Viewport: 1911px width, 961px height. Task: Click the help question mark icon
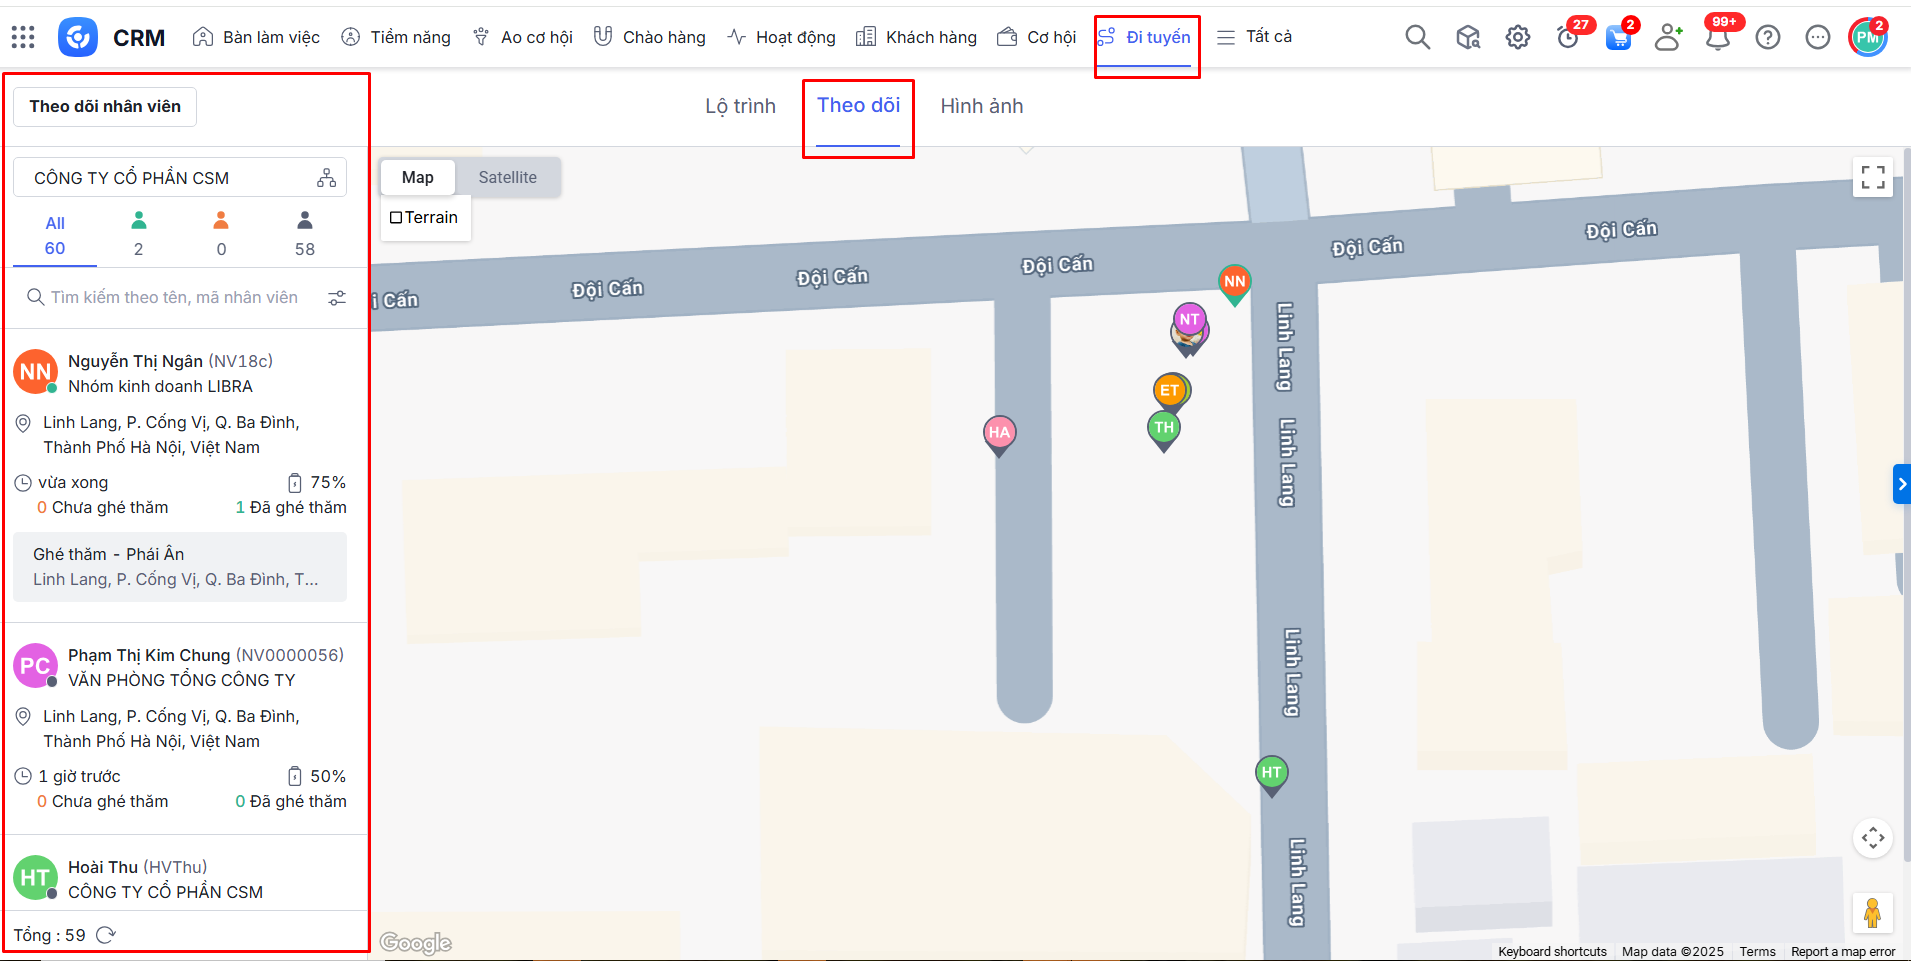1767,38
